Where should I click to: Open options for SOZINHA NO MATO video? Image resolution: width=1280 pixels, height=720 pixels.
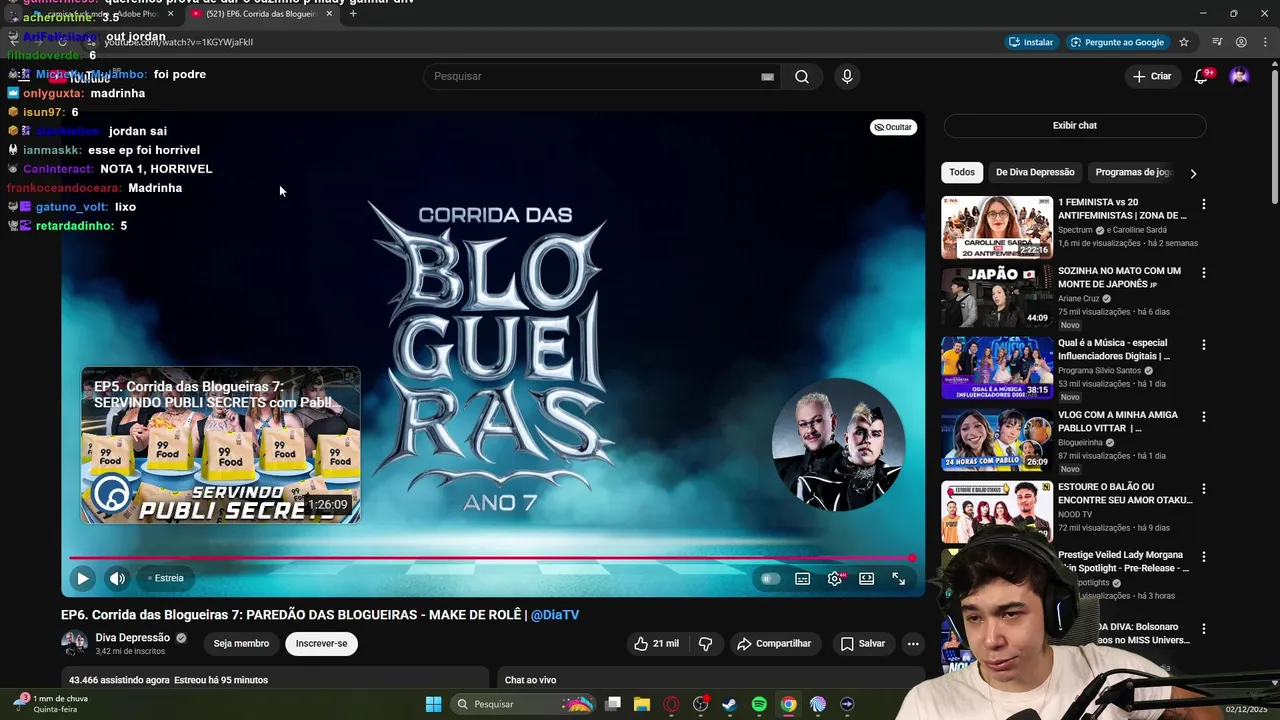(x=1203, y=273)
